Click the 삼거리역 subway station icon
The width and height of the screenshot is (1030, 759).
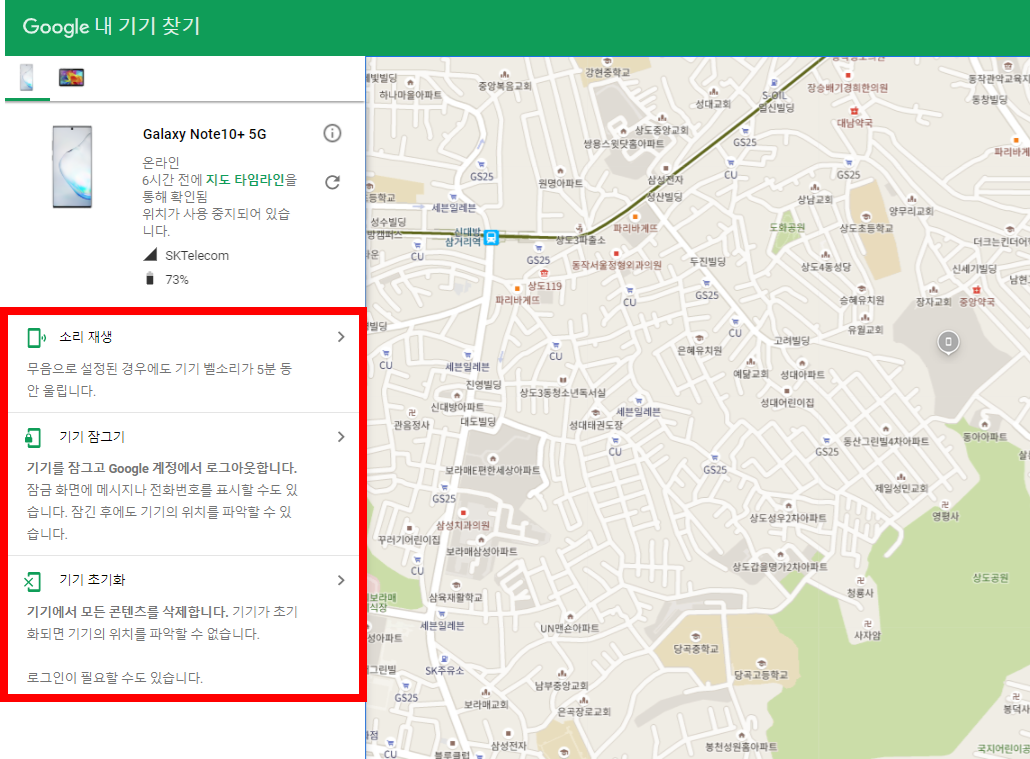[x=491, y=238]
